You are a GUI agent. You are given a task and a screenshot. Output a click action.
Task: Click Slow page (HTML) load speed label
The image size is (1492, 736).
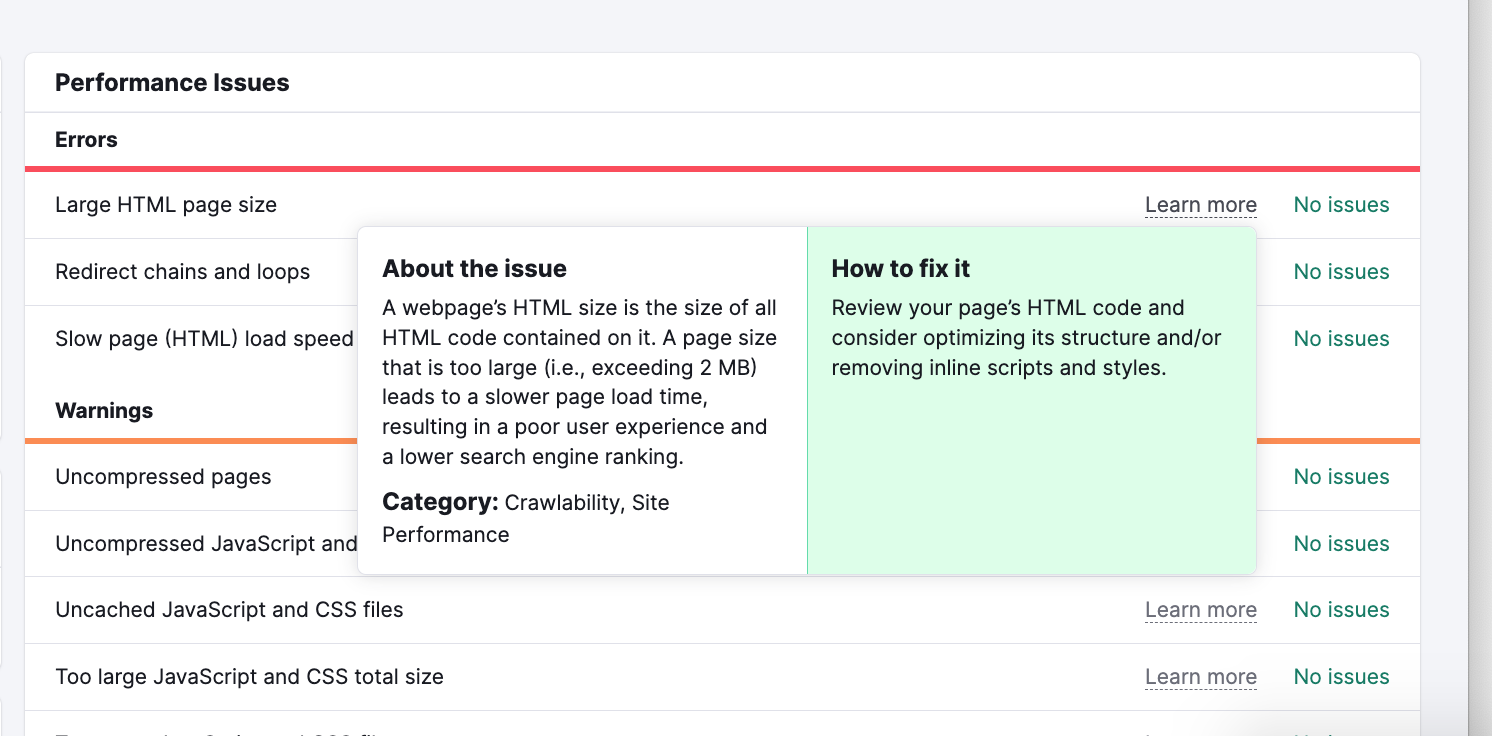pyautogui.click(x=205, y=339)
